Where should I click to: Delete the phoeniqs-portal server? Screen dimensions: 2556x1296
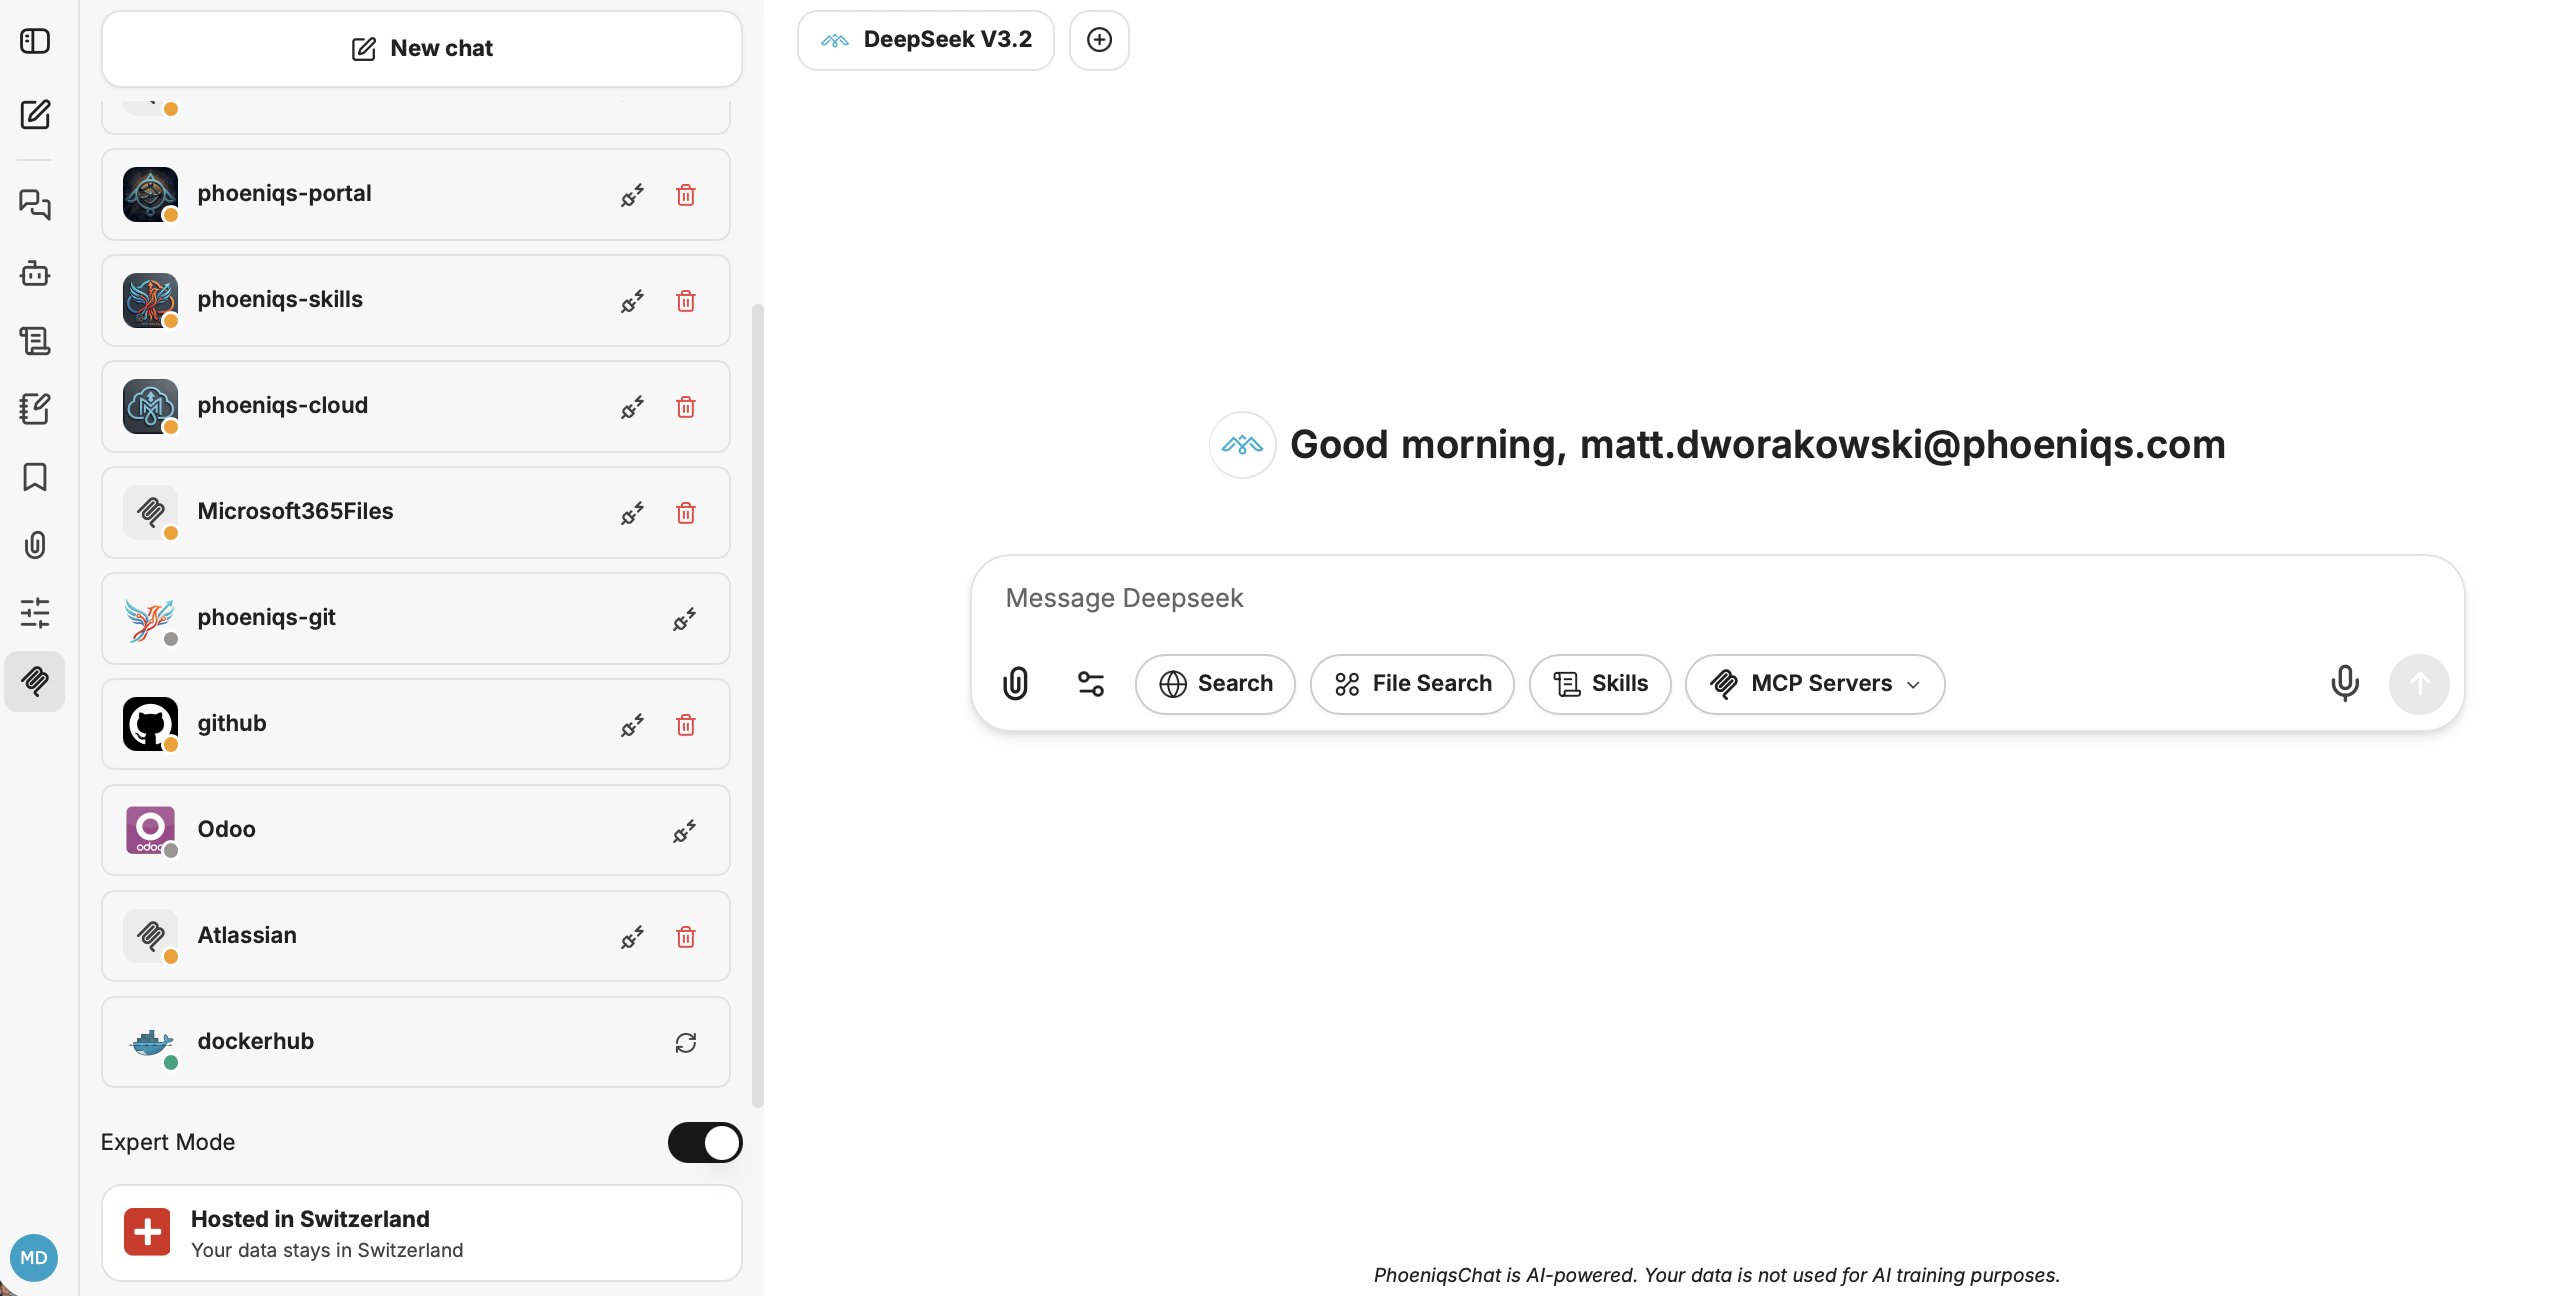pyautogui.click(x=686, y=195)
